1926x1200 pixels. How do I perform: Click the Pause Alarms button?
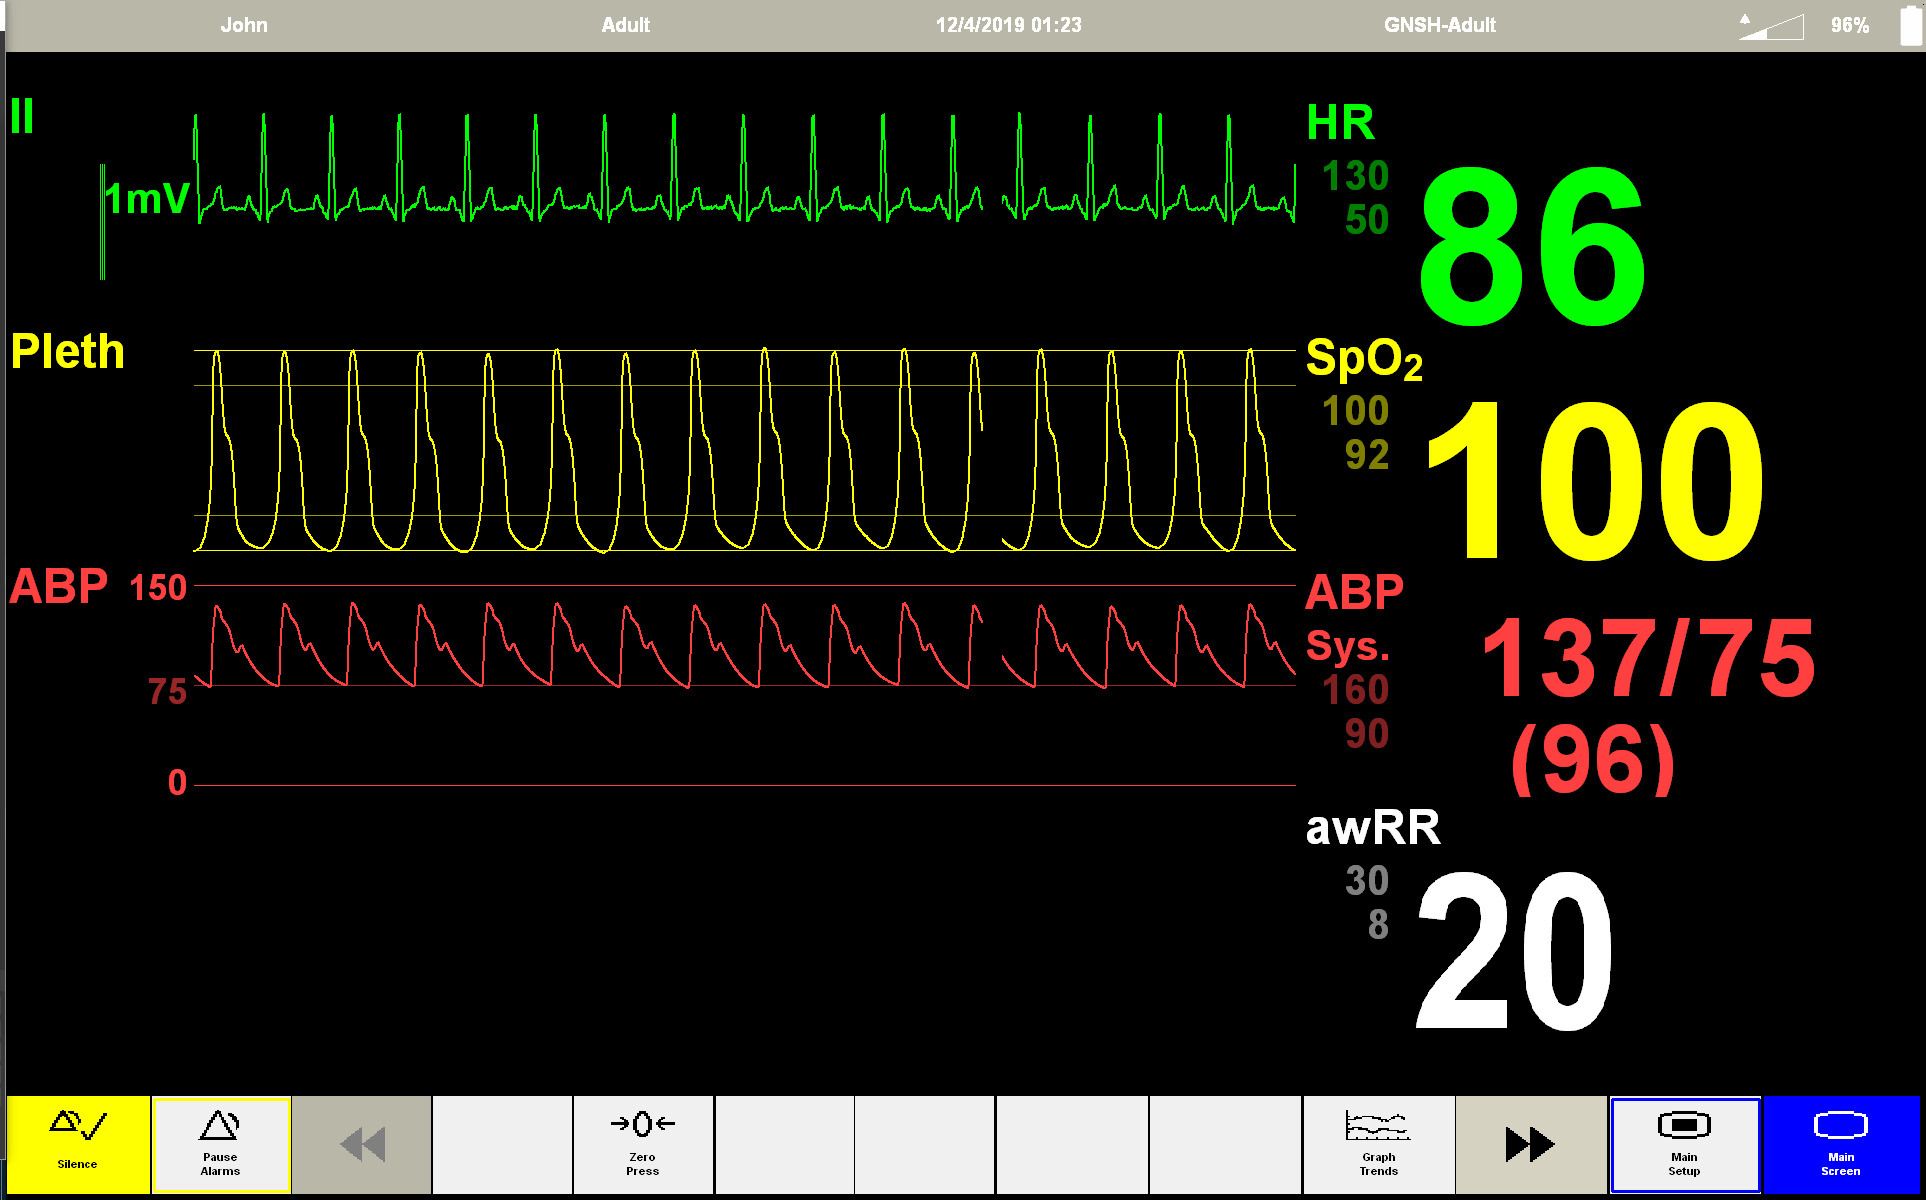point(220,1144)
